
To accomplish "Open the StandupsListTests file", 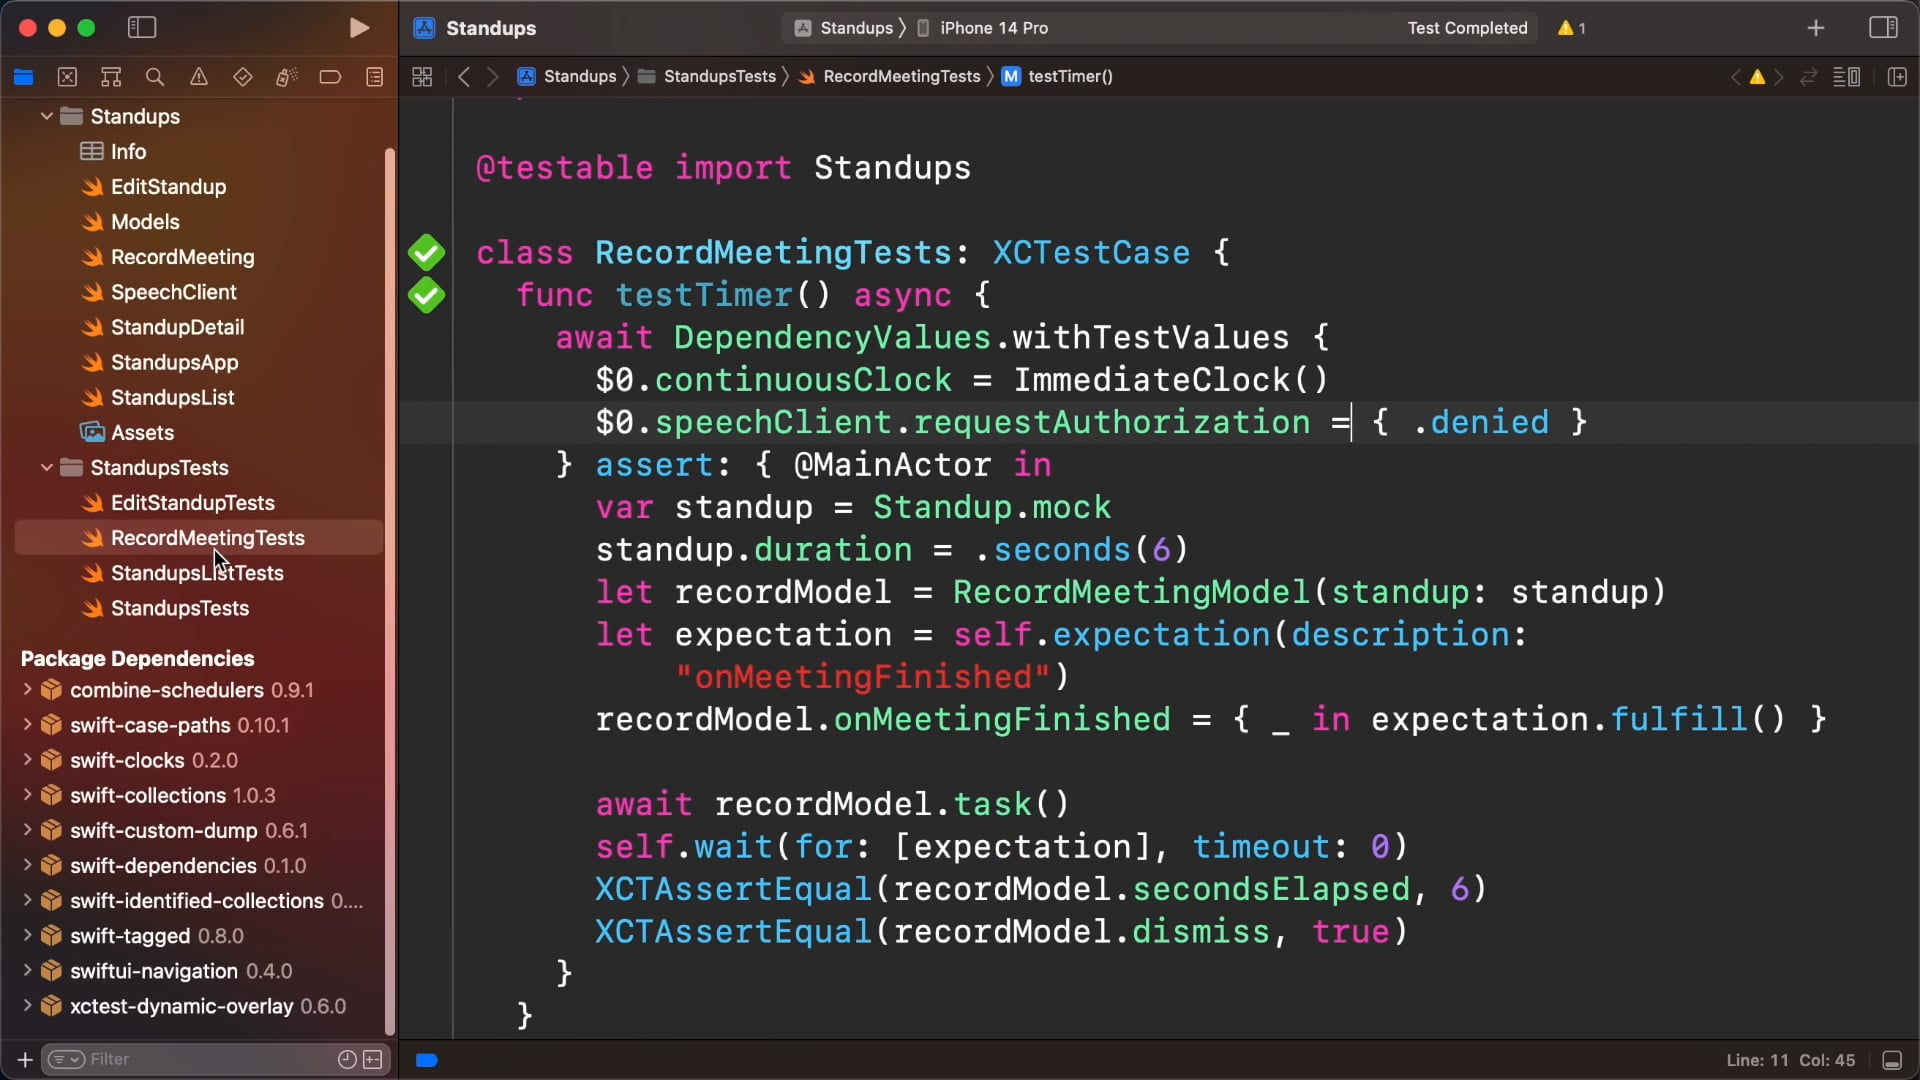I will (199, 573).
